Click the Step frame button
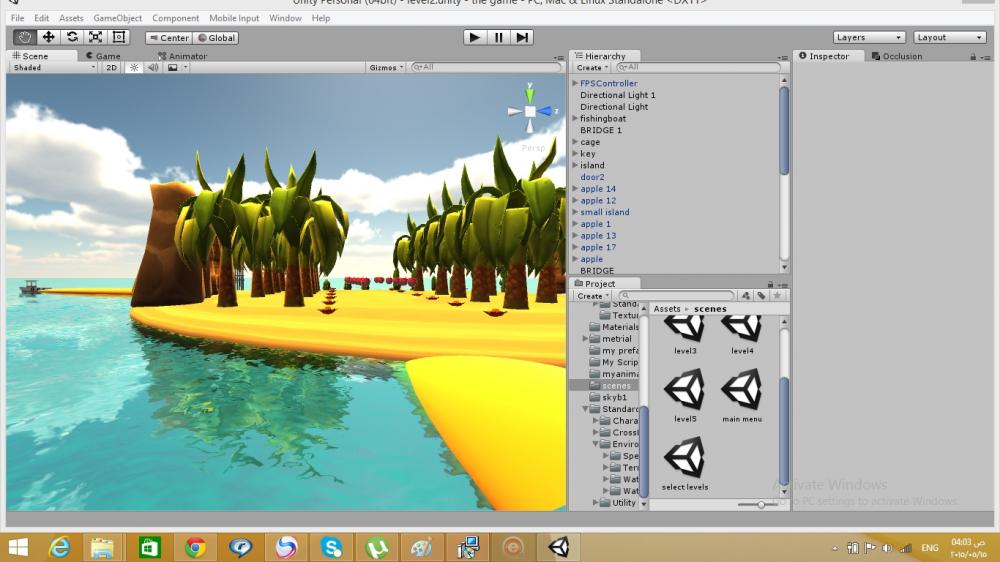 [x=522, y=38]
